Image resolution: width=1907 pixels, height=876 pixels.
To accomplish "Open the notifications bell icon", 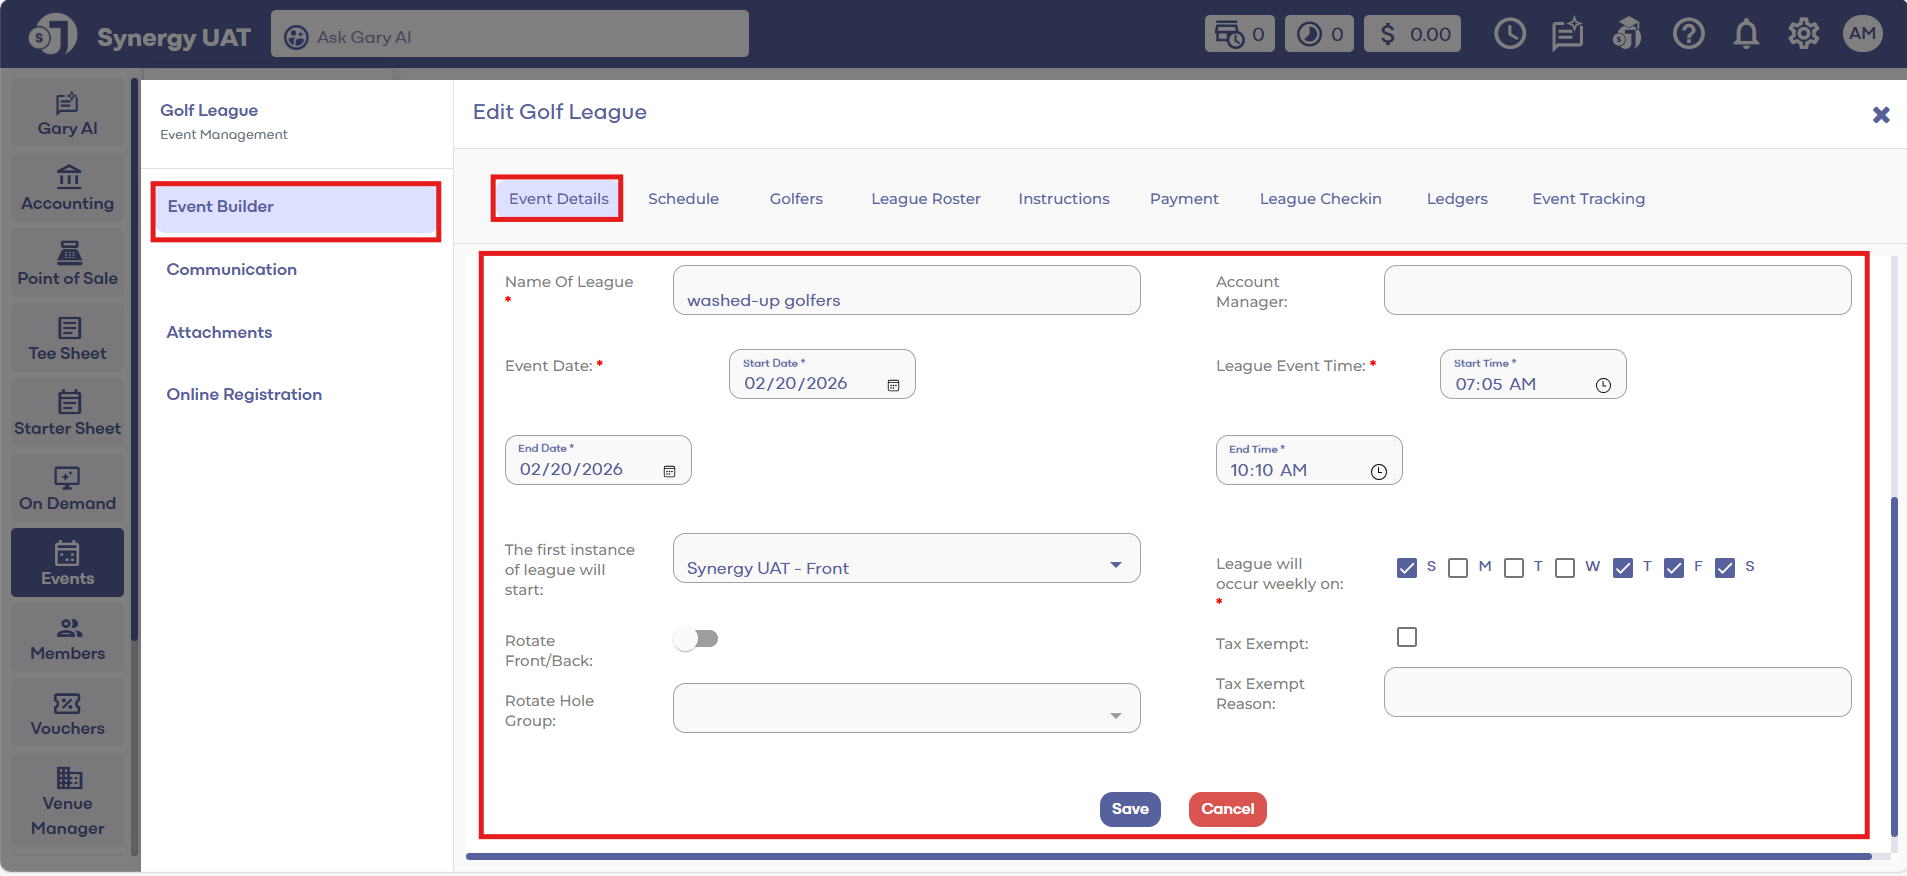I will click(x=1746, y=35).
